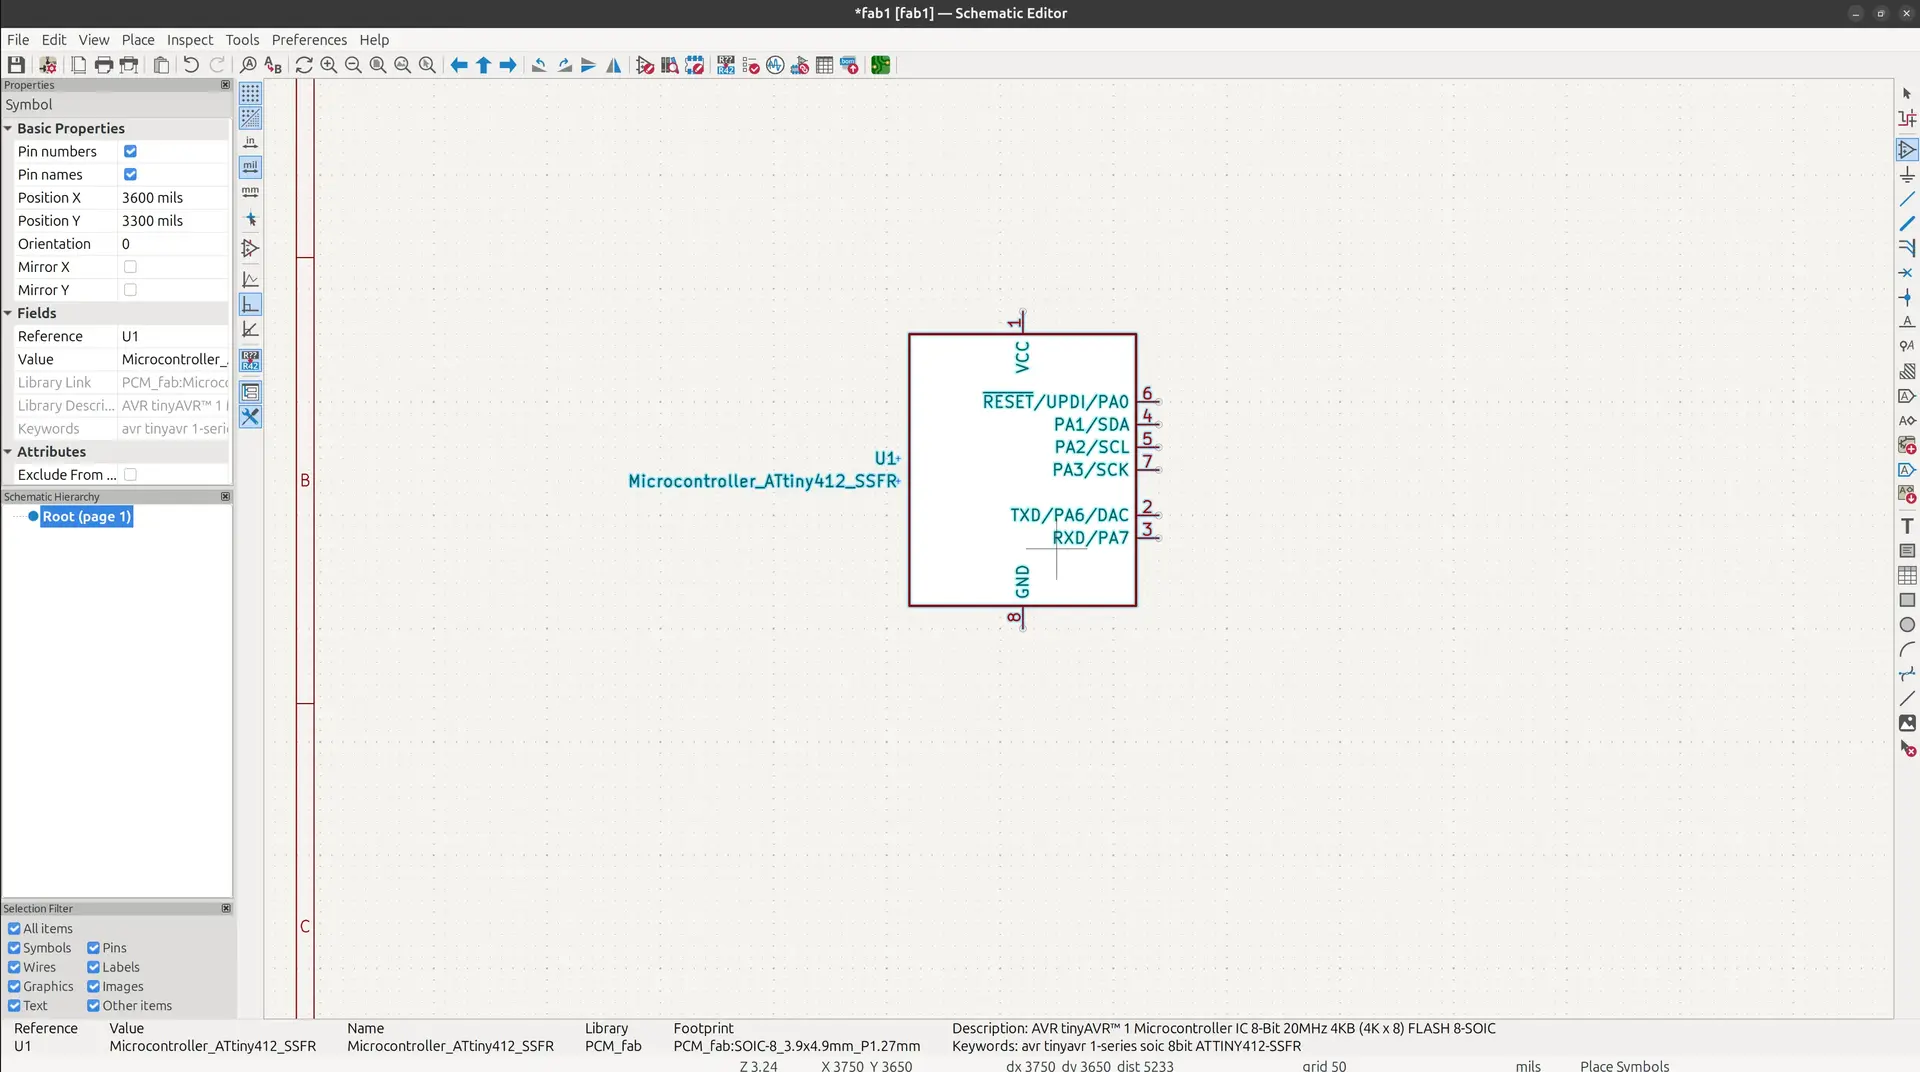Switch units to millimeters
This screenshot has height=1072, width=1920.
[x=250, y=192]
